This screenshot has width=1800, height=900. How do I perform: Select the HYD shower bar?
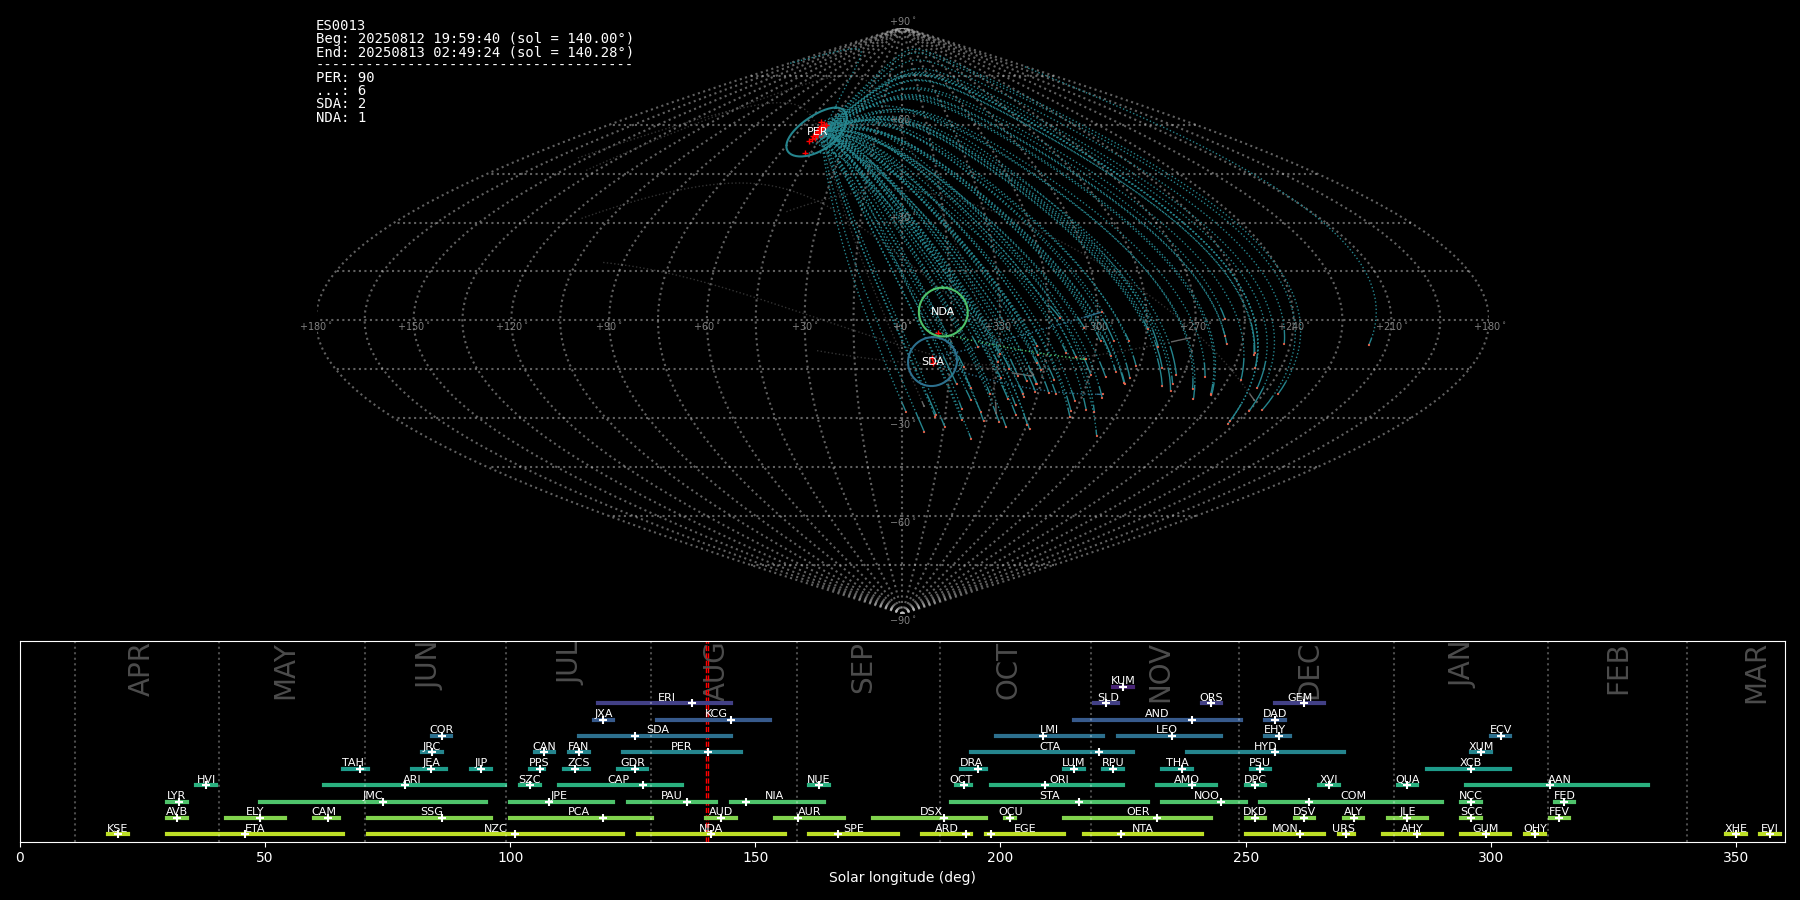1265,752
